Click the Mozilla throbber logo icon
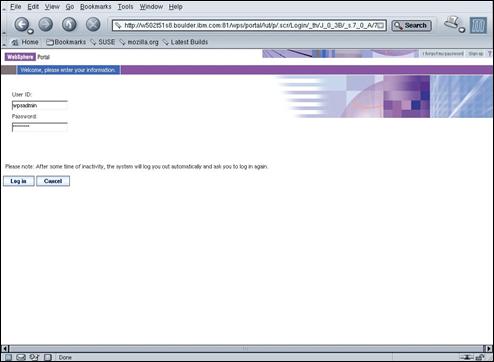494x362 pixels. 478,25
